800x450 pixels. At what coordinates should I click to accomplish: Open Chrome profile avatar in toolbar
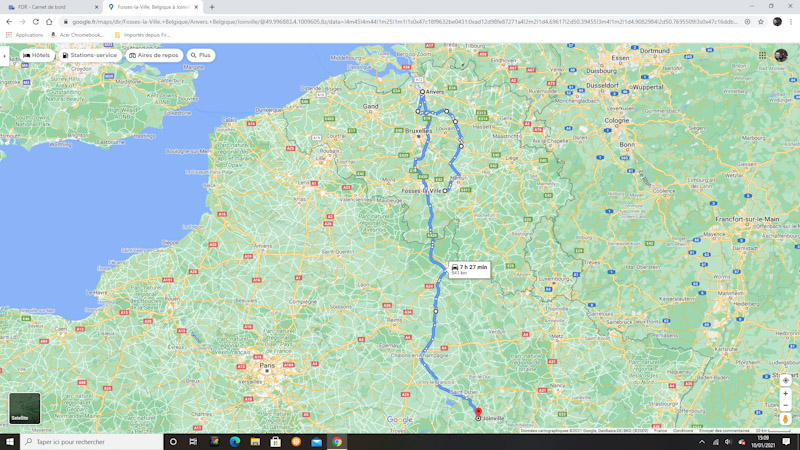777,21
